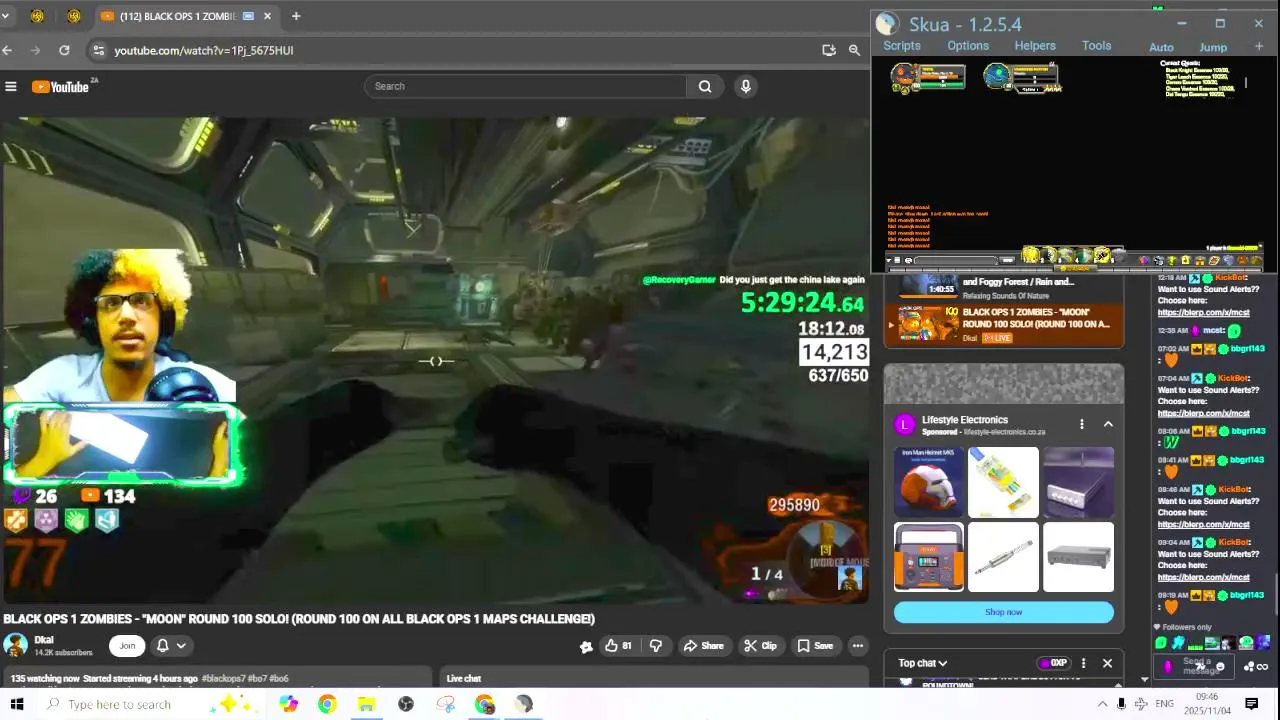Open the YouTube hamburger guide menu
Screen dimensions: 1280x720
[x=11, y=87]
